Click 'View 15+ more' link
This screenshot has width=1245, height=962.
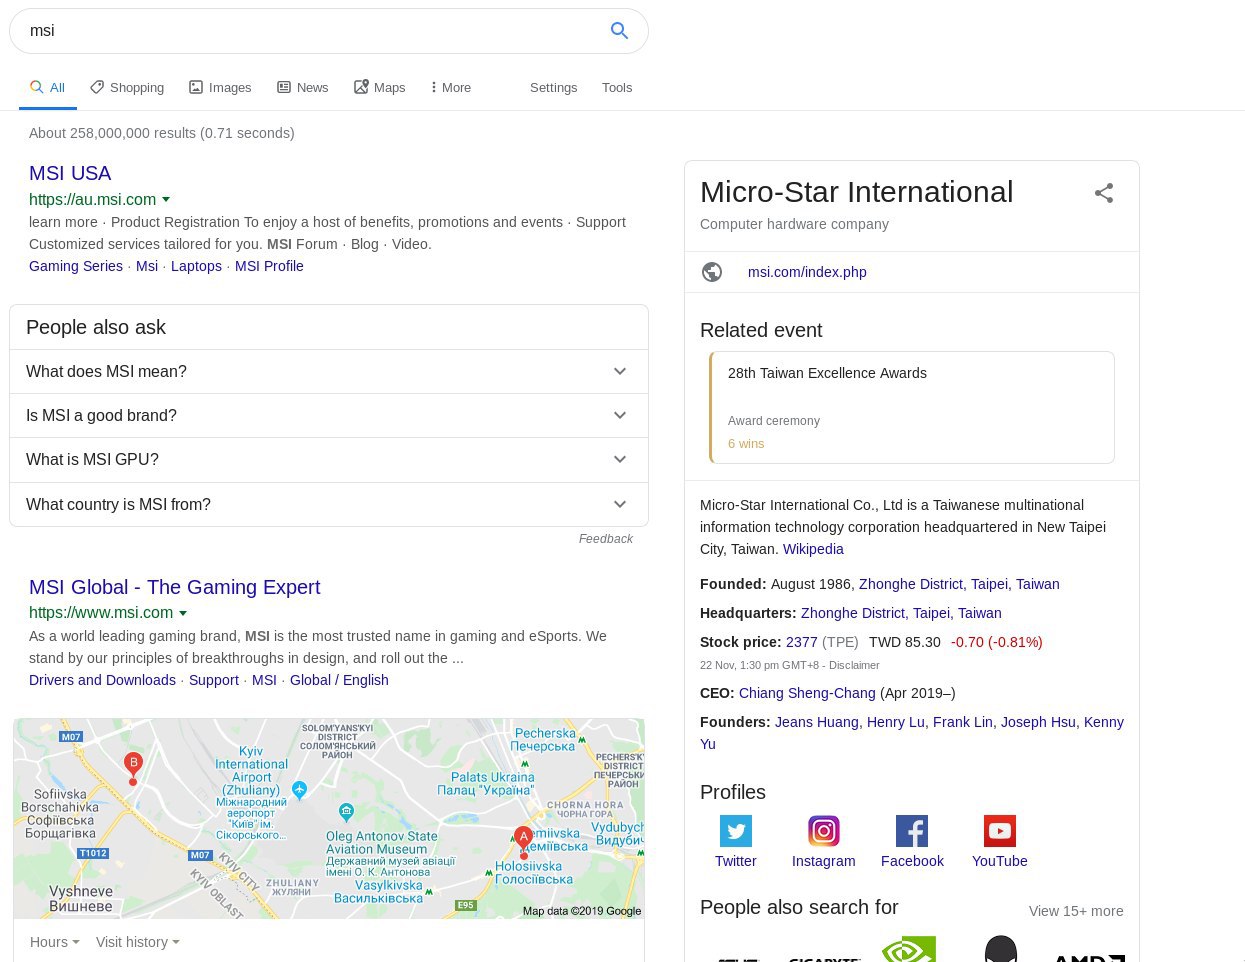click(x=1076, y=911)
